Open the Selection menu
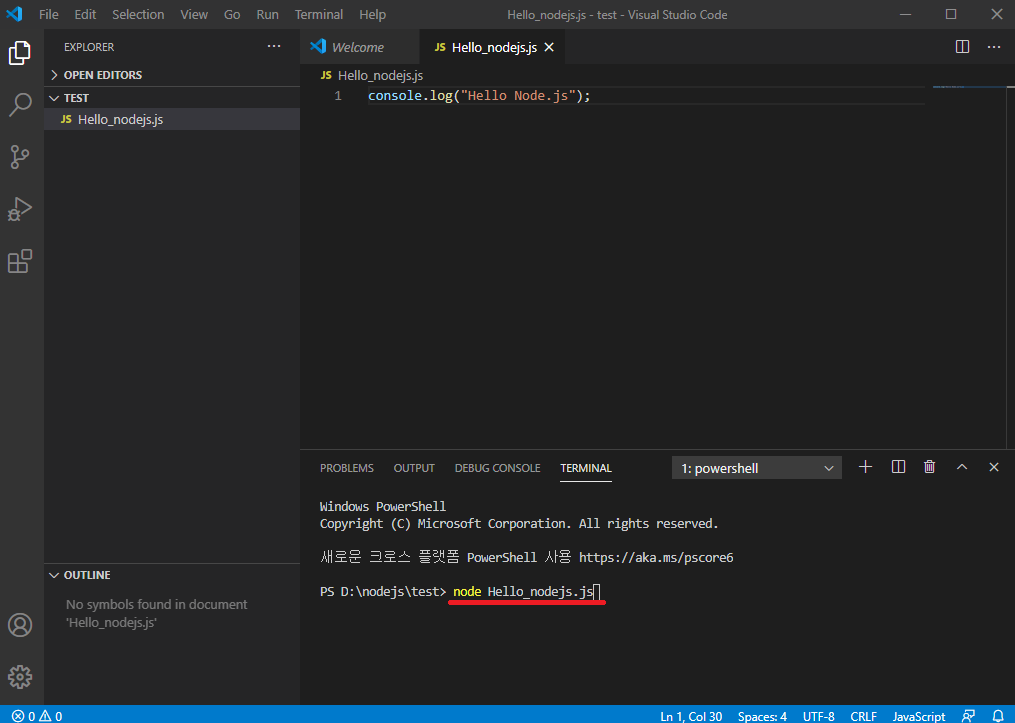 point(138,14)
